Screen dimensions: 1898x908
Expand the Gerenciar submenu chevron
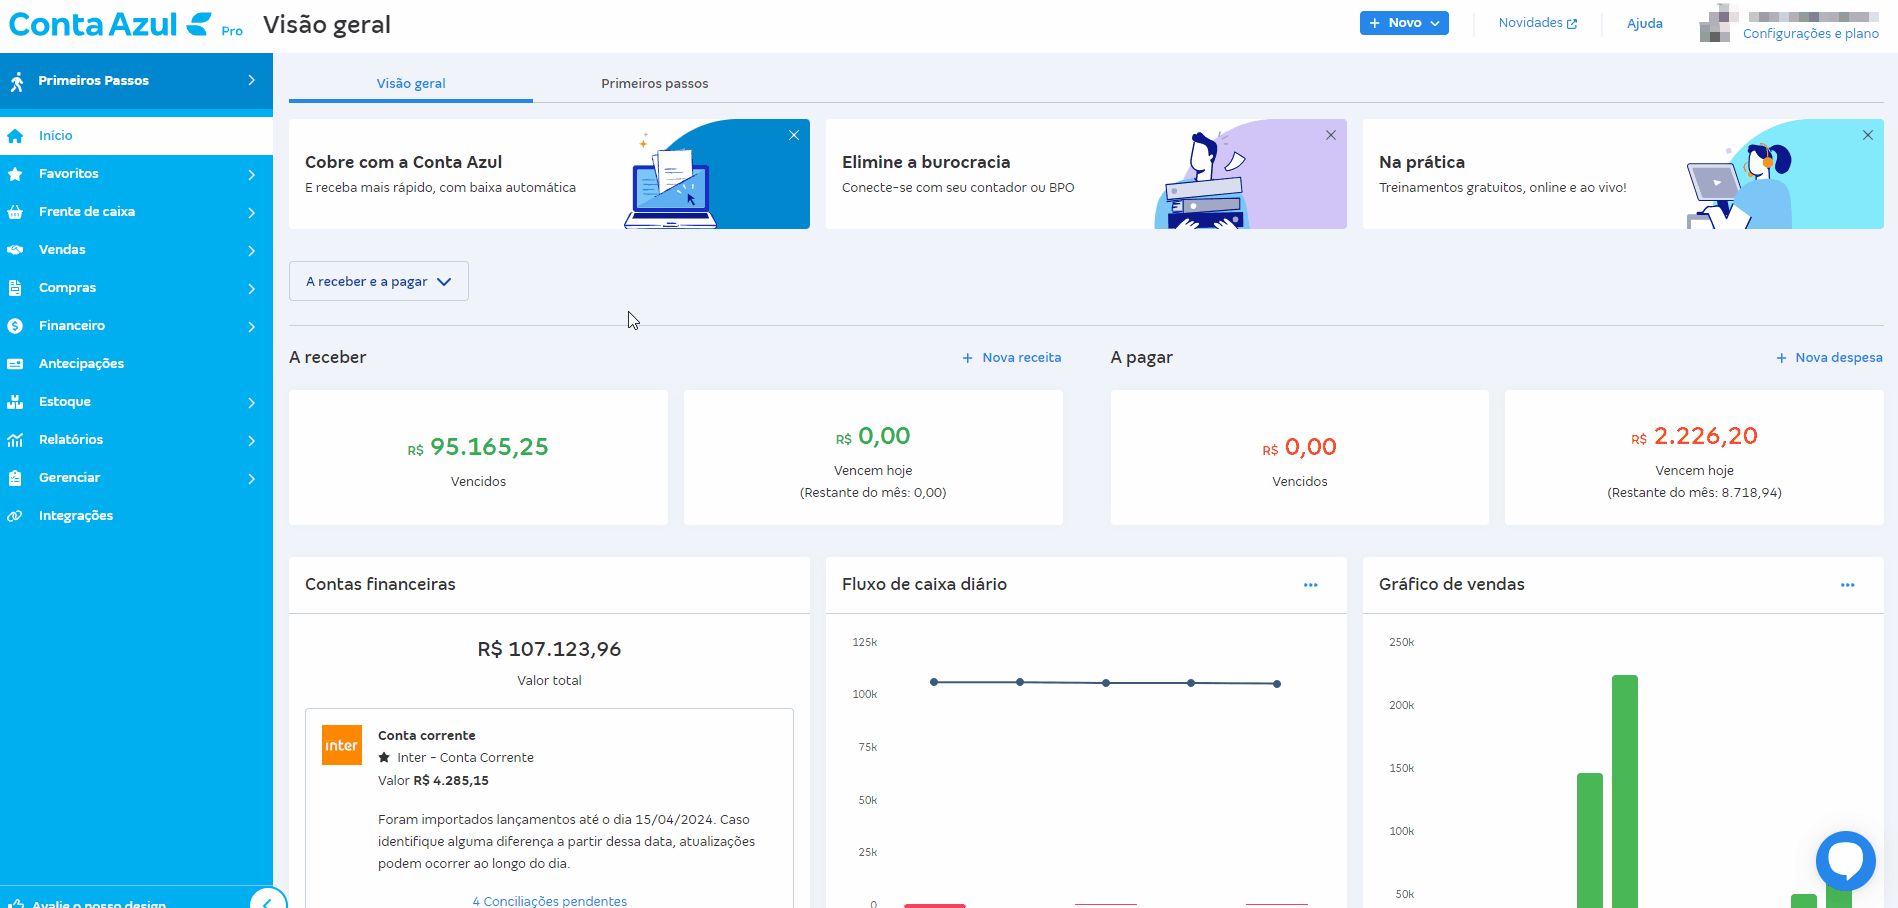[x=251, y=479]
